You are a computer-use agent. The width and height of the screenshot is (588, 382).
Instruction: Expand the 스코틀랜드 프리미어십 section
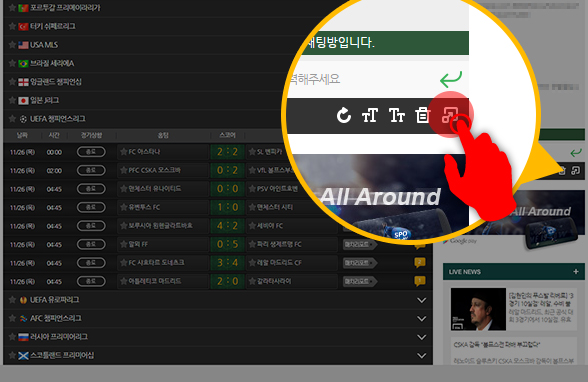(422, 355)
